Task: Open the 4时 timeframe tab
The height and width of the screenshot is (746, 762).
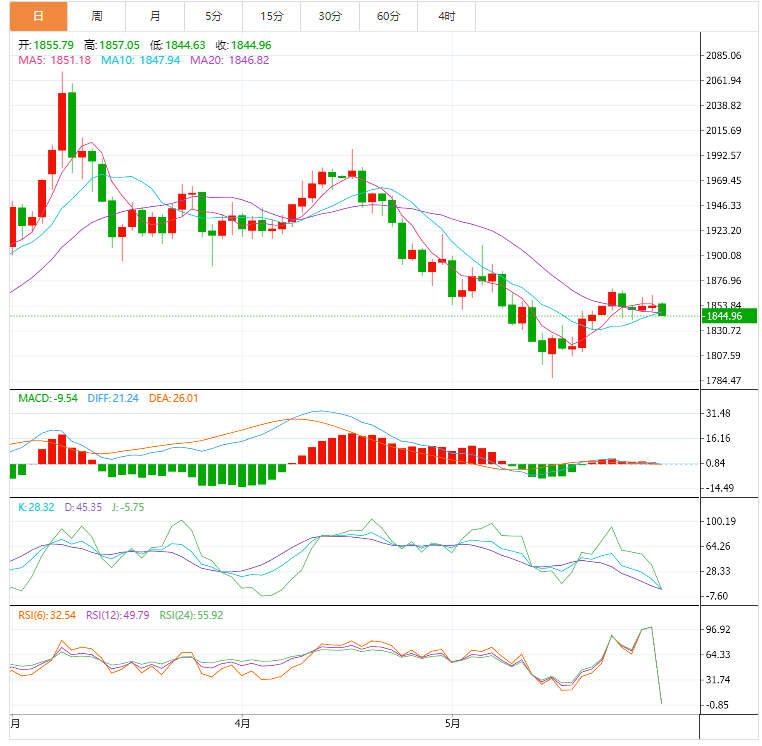Action: click(x=447, y=17)
